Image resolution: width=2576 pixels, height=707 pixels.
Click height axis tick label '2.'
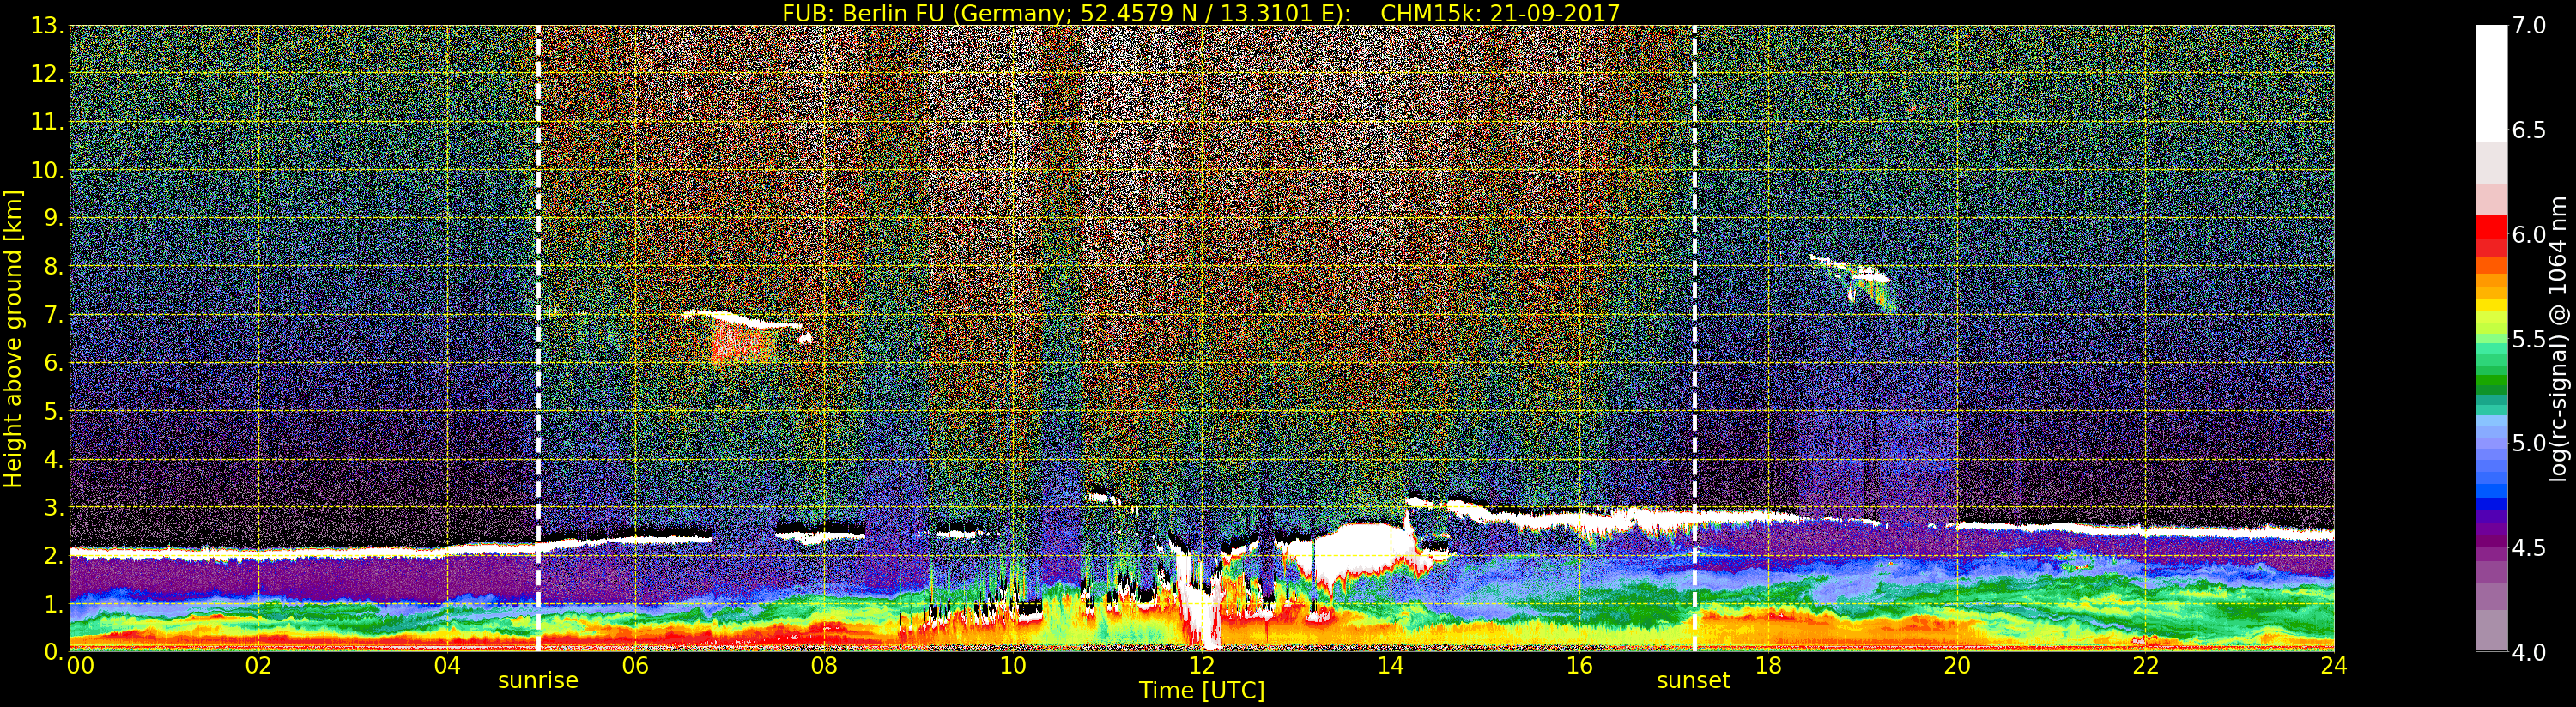(52, 555)
